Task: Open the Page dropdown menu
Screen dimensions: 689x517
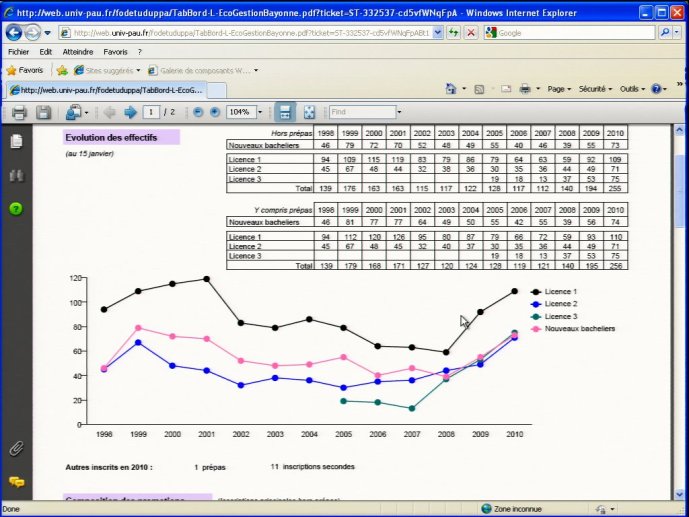Action: (559, 89)
